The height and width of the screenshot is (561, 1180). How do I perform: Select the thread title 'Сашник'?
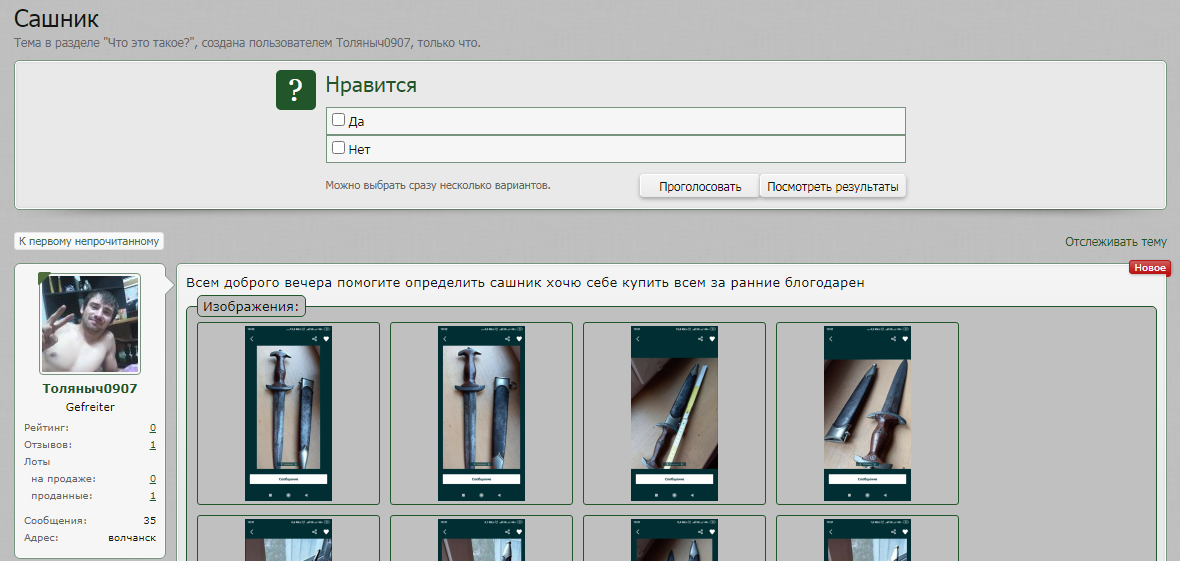(56, 18)
